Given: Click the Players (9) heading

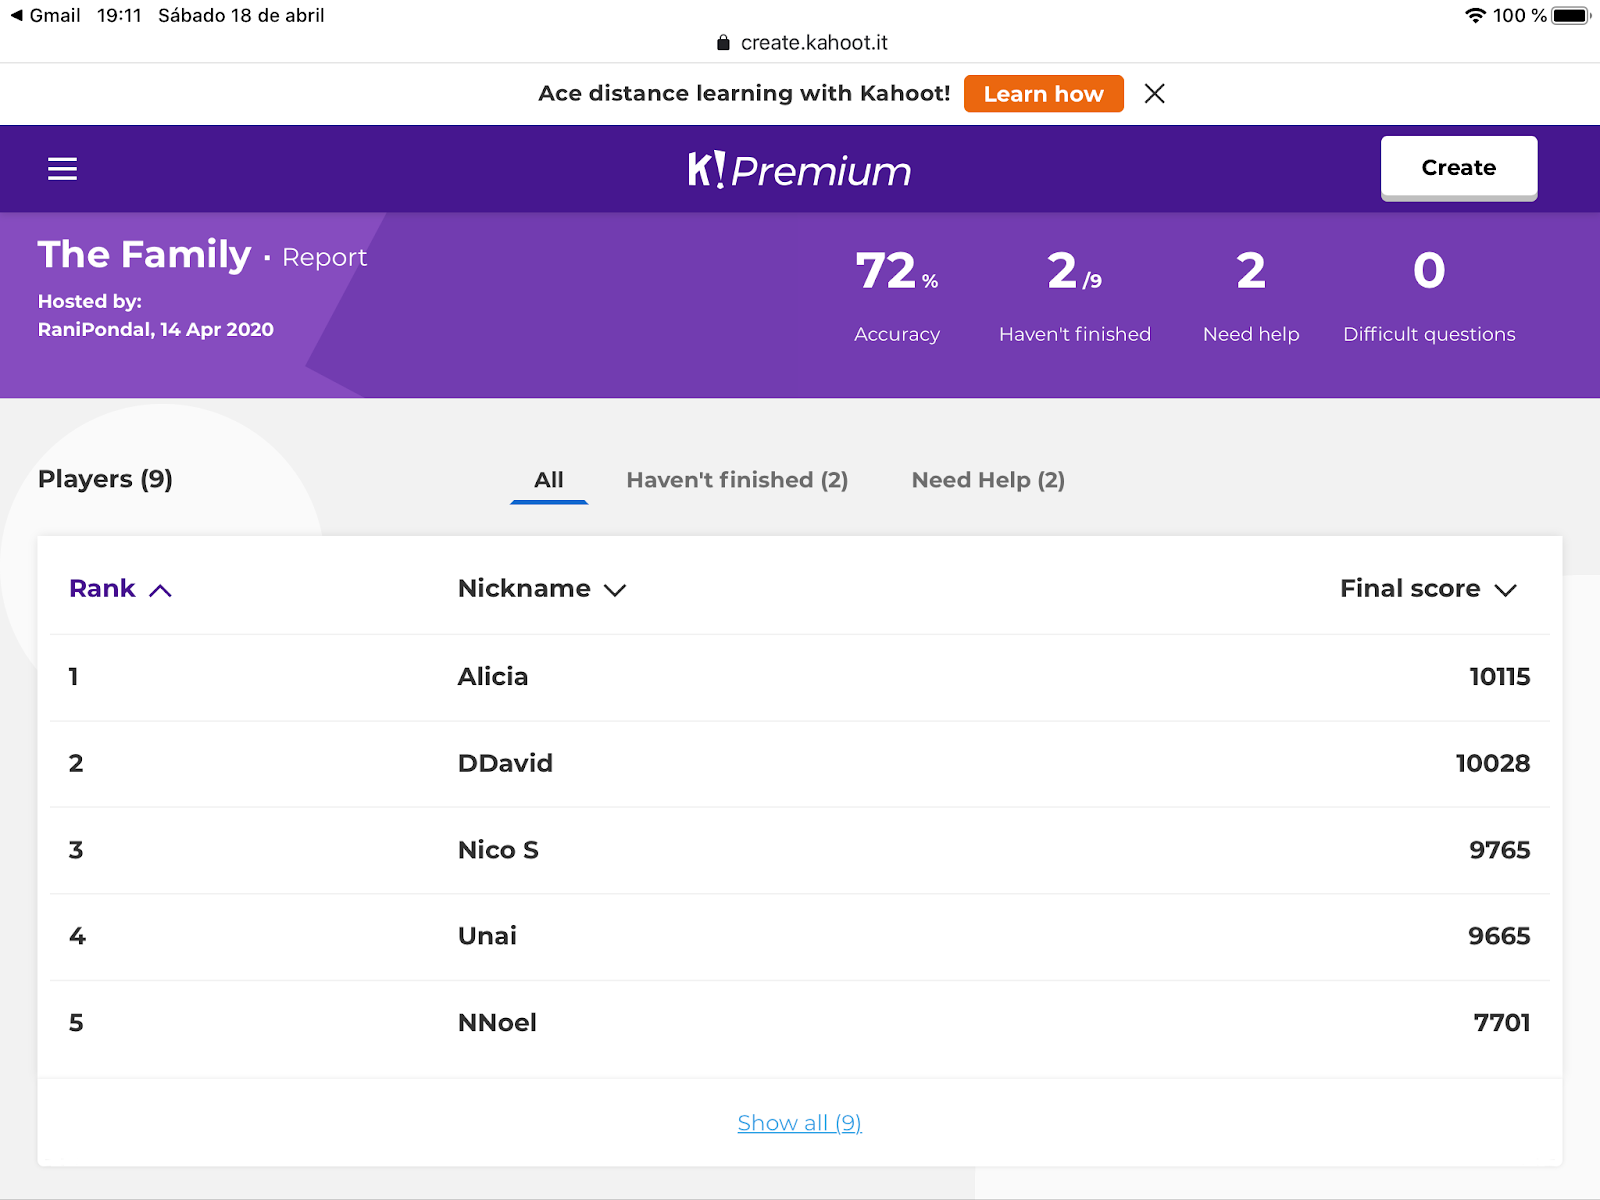Looking at the screenshot, I should [x=105, y=480].
